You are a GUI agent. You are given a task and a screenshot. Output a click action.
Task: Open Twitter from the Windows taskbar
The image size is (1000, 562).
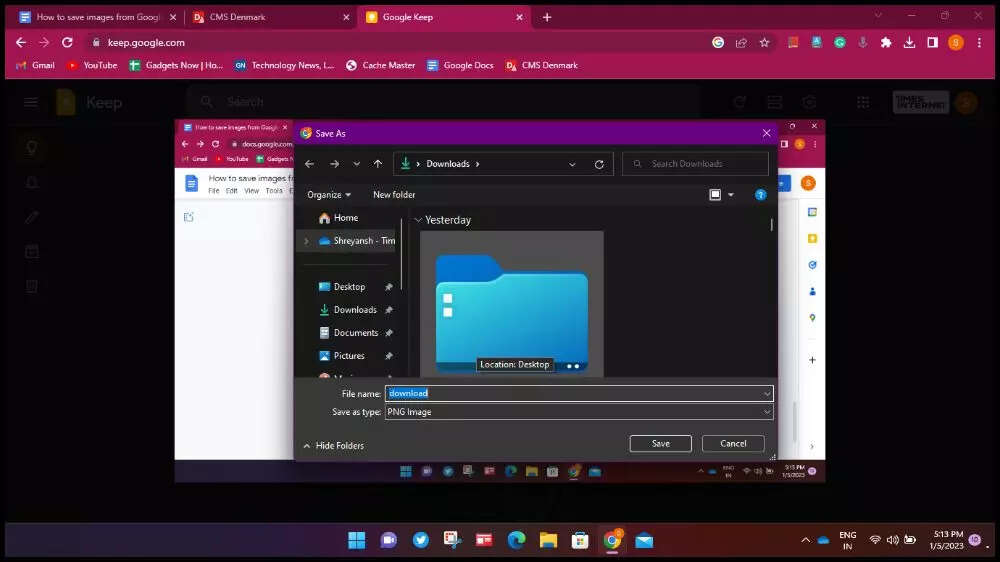click(421, 540)
